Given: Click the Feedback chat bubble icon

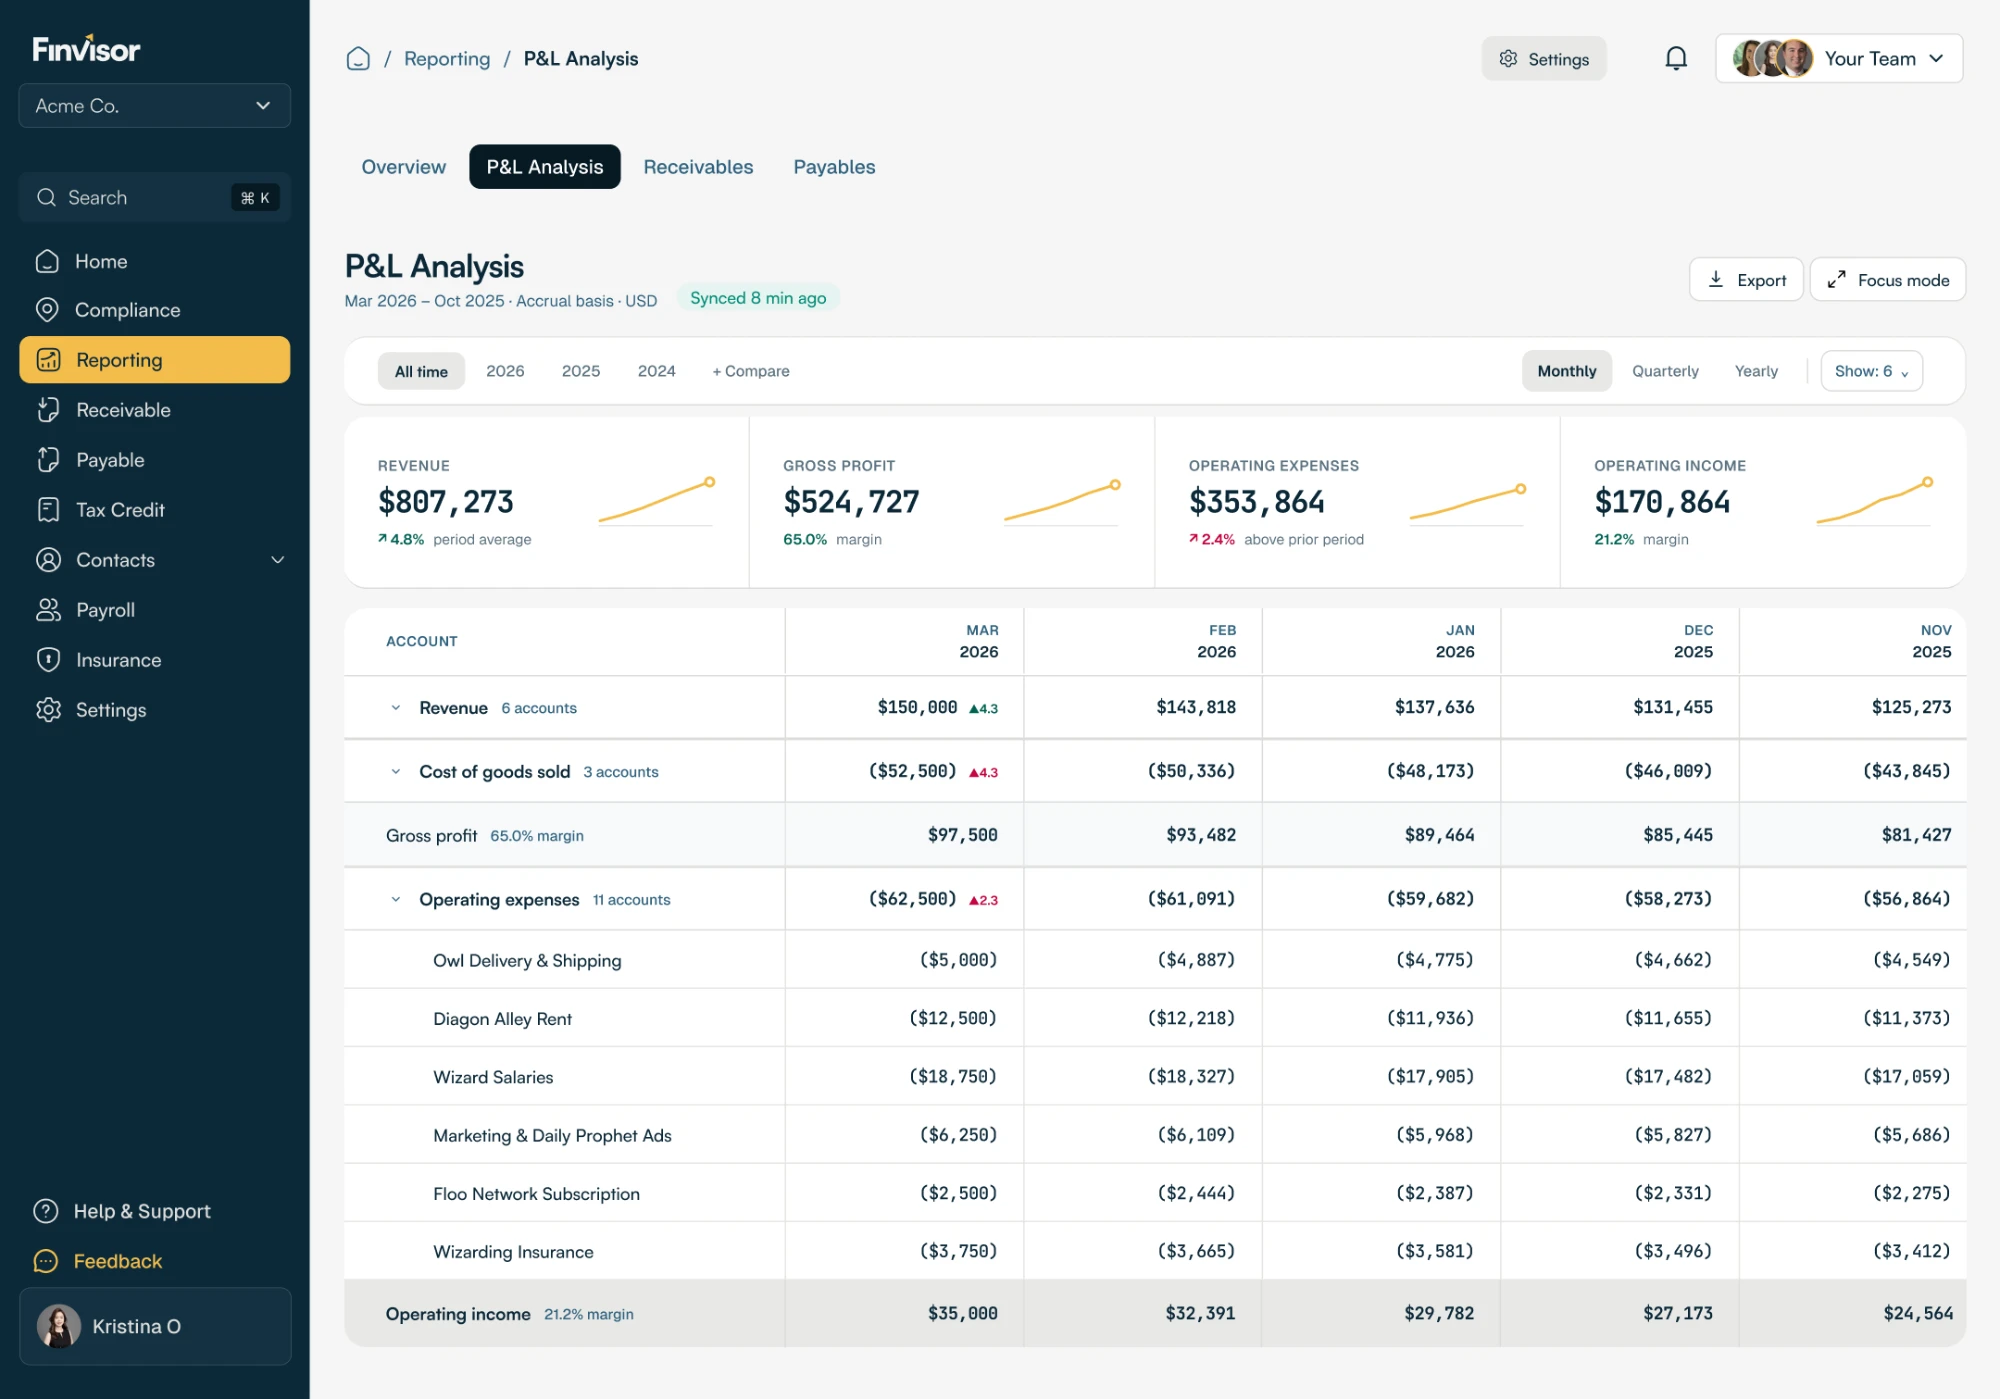Looking at the screenshot, I should point(46,1261).
